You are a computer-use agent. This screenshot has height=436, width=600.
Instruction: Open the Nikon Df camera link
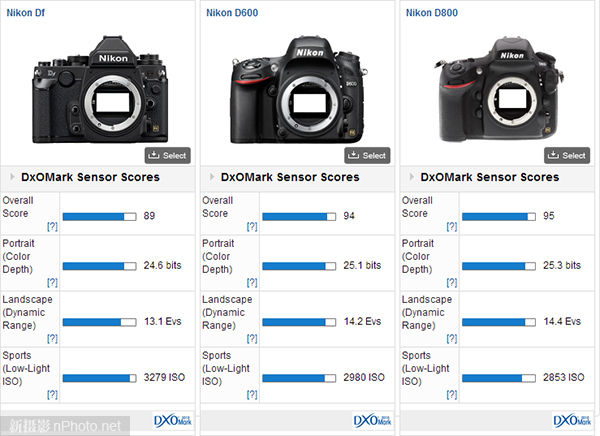[26, 13]
